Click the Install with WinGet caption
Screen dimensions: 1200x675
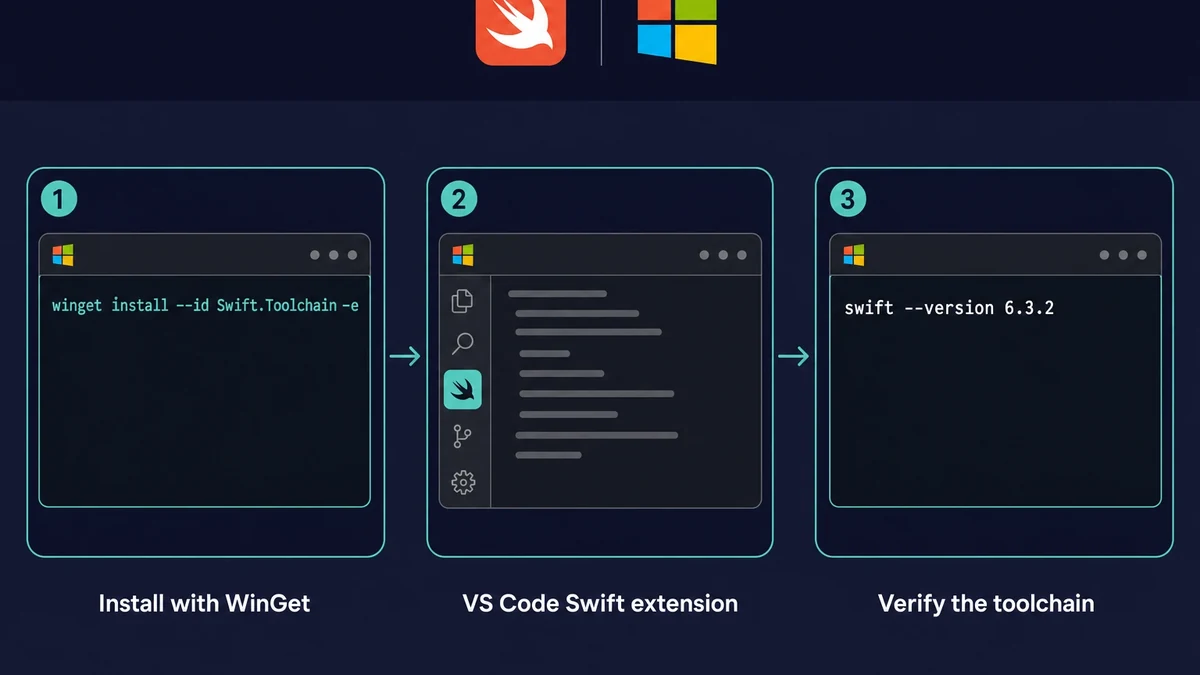(x=204, y=604)
